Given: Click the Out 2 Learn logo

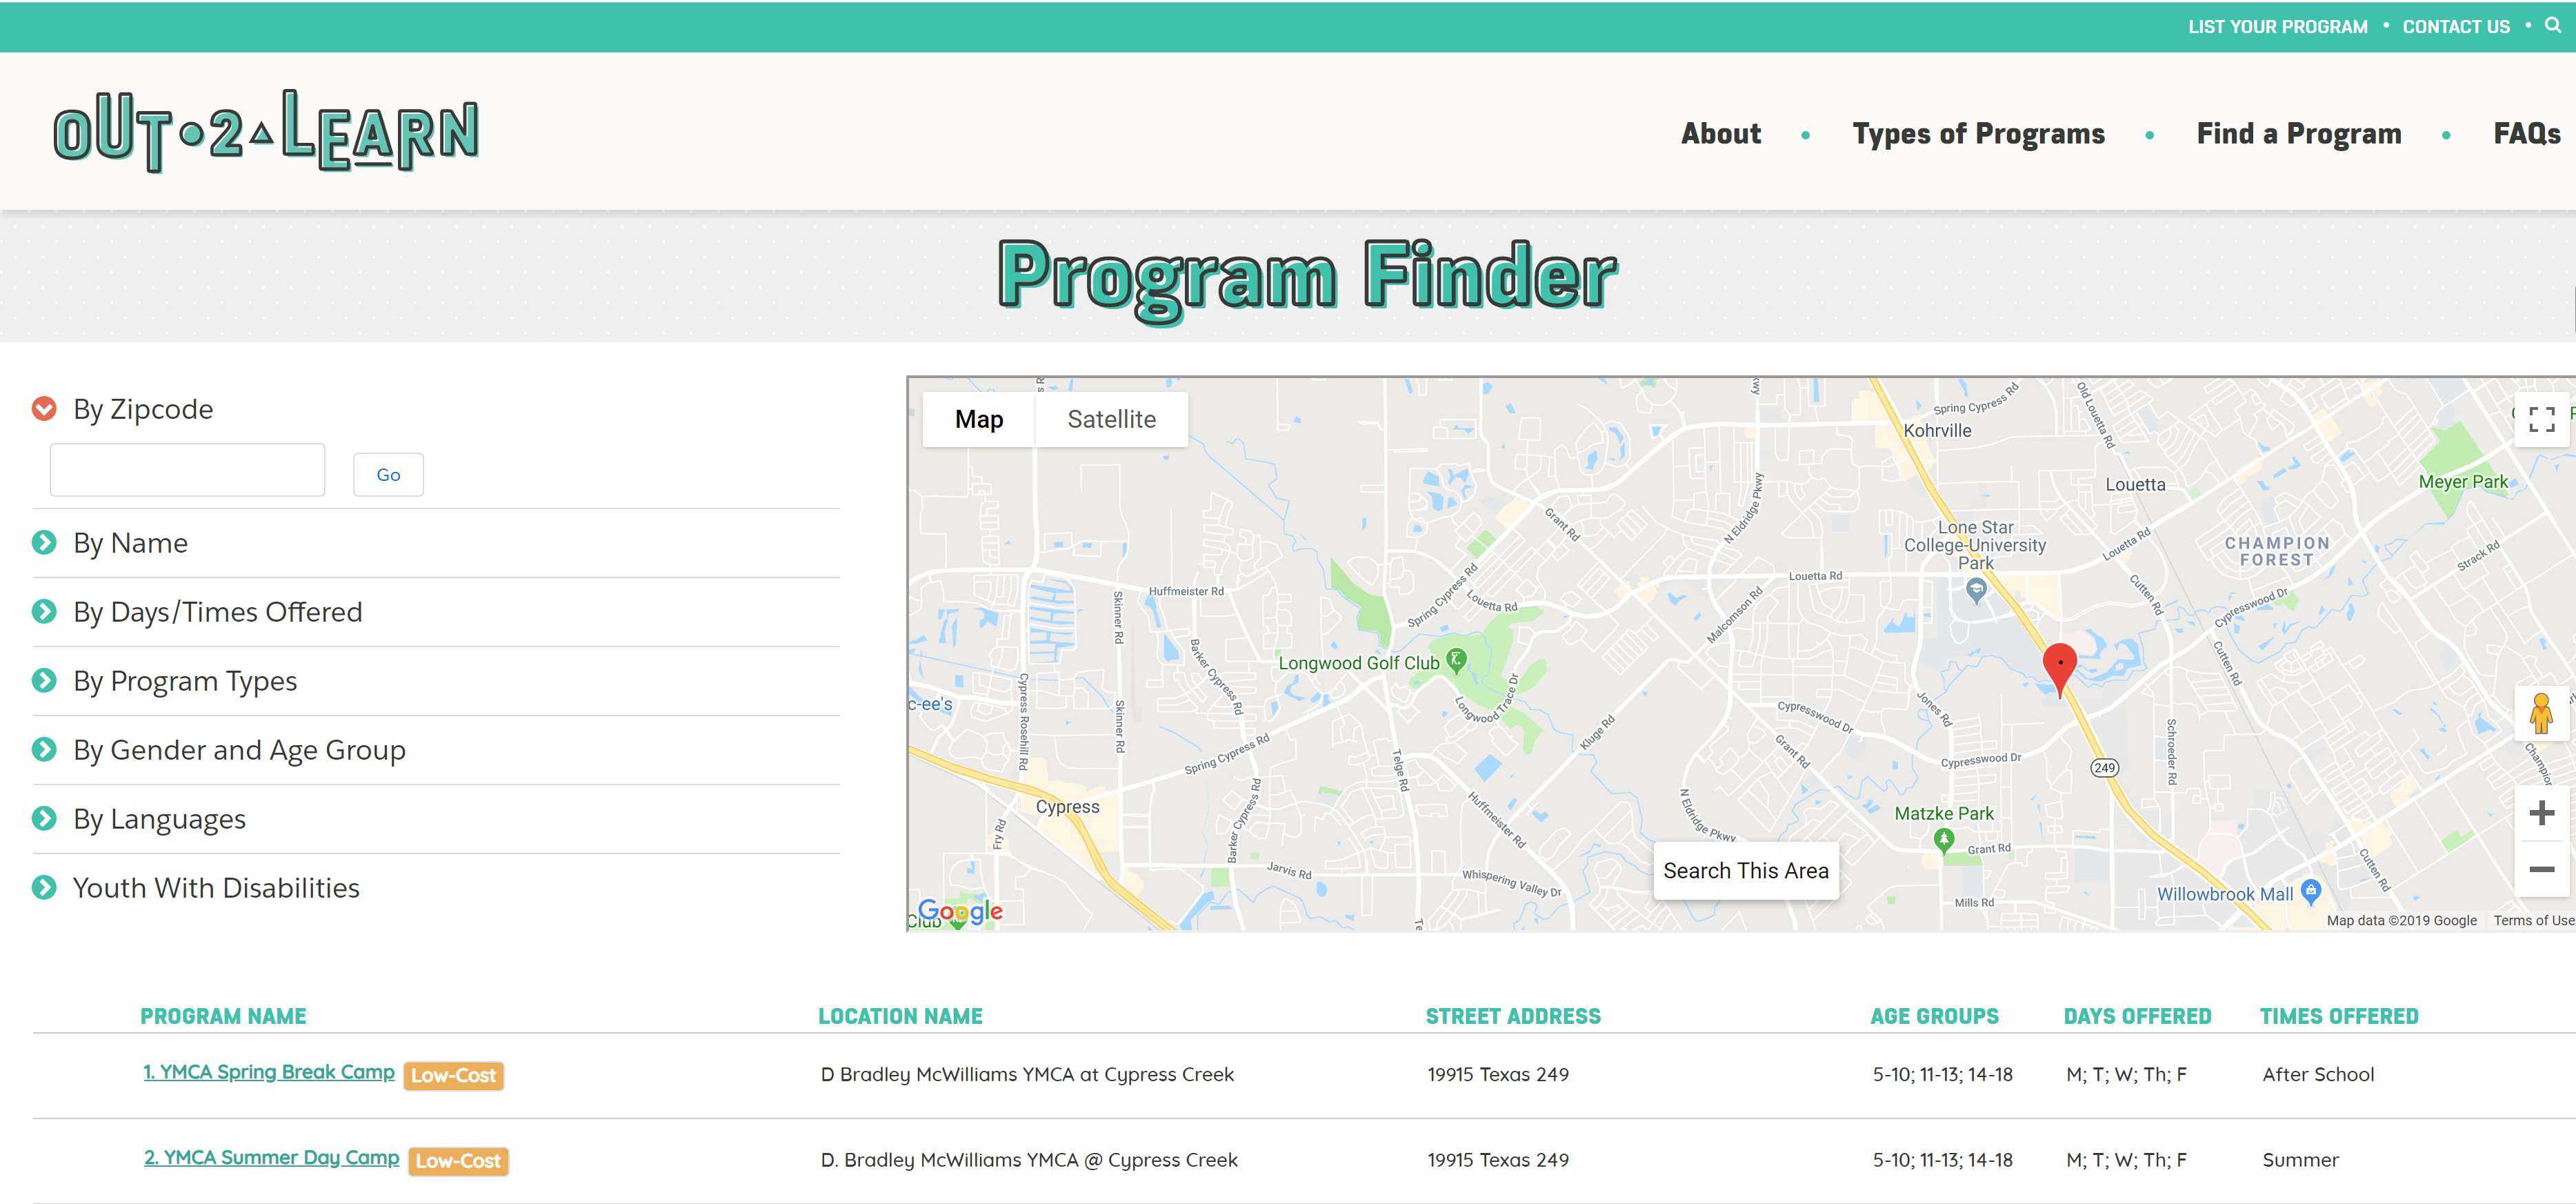Looking at the screenshot, I should click(x=266, y=132).
